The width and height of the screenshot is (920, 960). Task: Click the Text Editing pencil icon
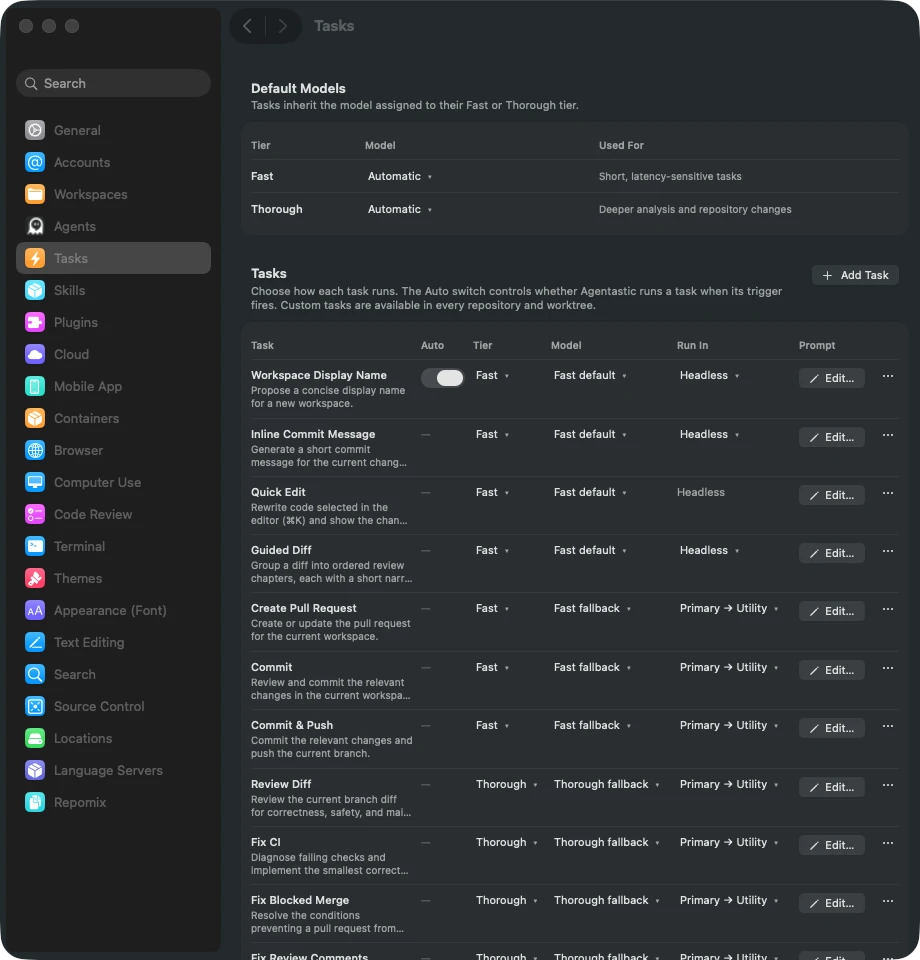point(35,642)
